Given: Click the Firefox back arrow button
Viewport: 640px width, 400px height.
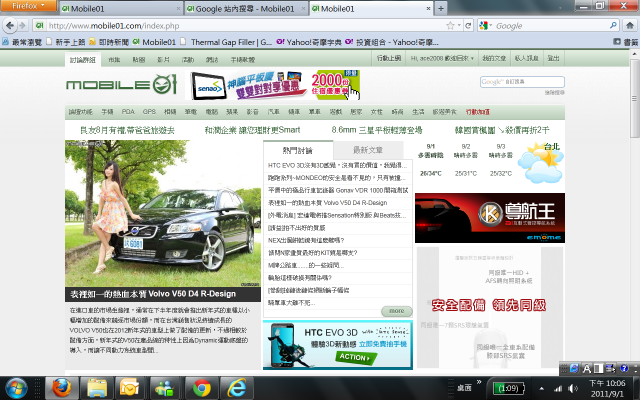Looking at the screenshot, I should (x=10, y=25).
